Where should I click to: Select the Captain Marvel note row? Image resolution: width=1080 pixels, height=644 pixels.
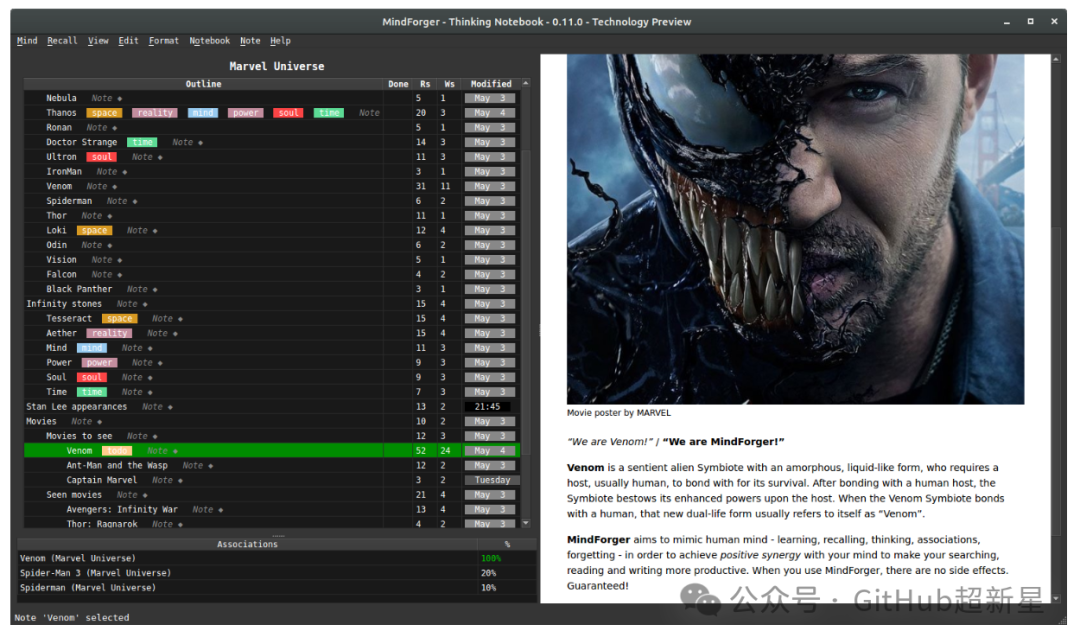coord(272,480)
